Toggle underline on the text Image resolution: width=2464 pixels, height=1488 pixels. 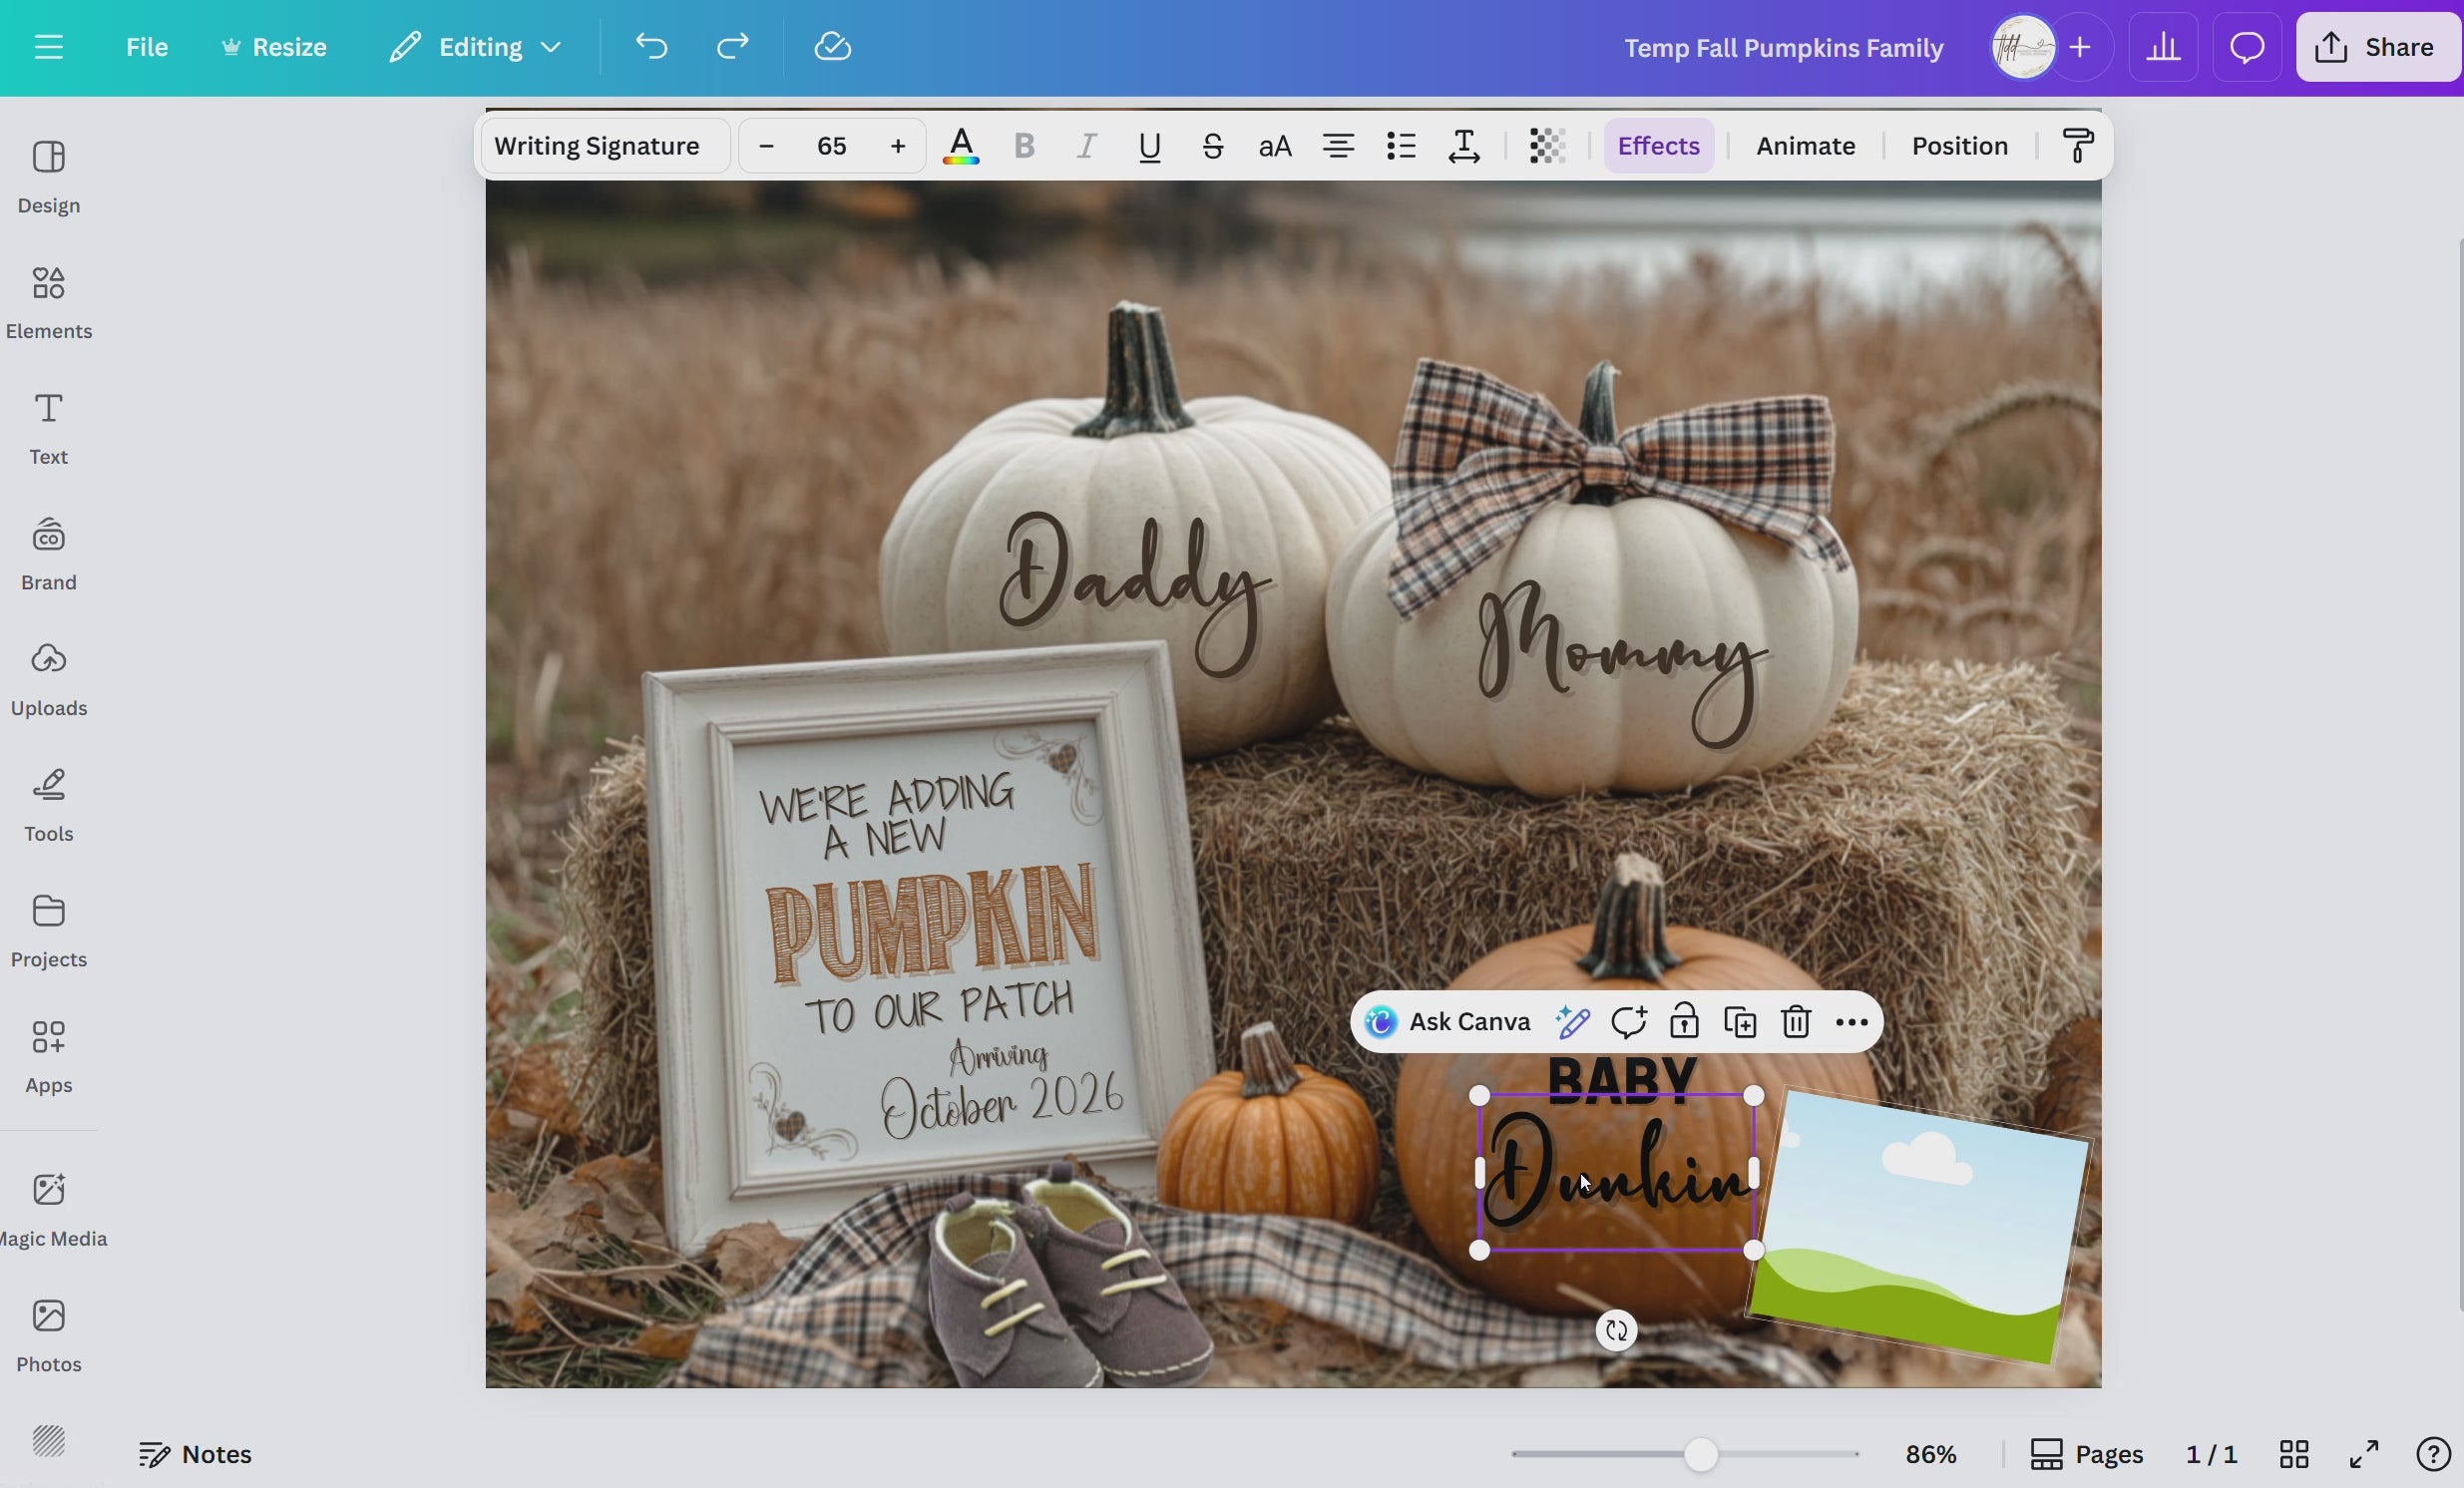(1150, 146)
